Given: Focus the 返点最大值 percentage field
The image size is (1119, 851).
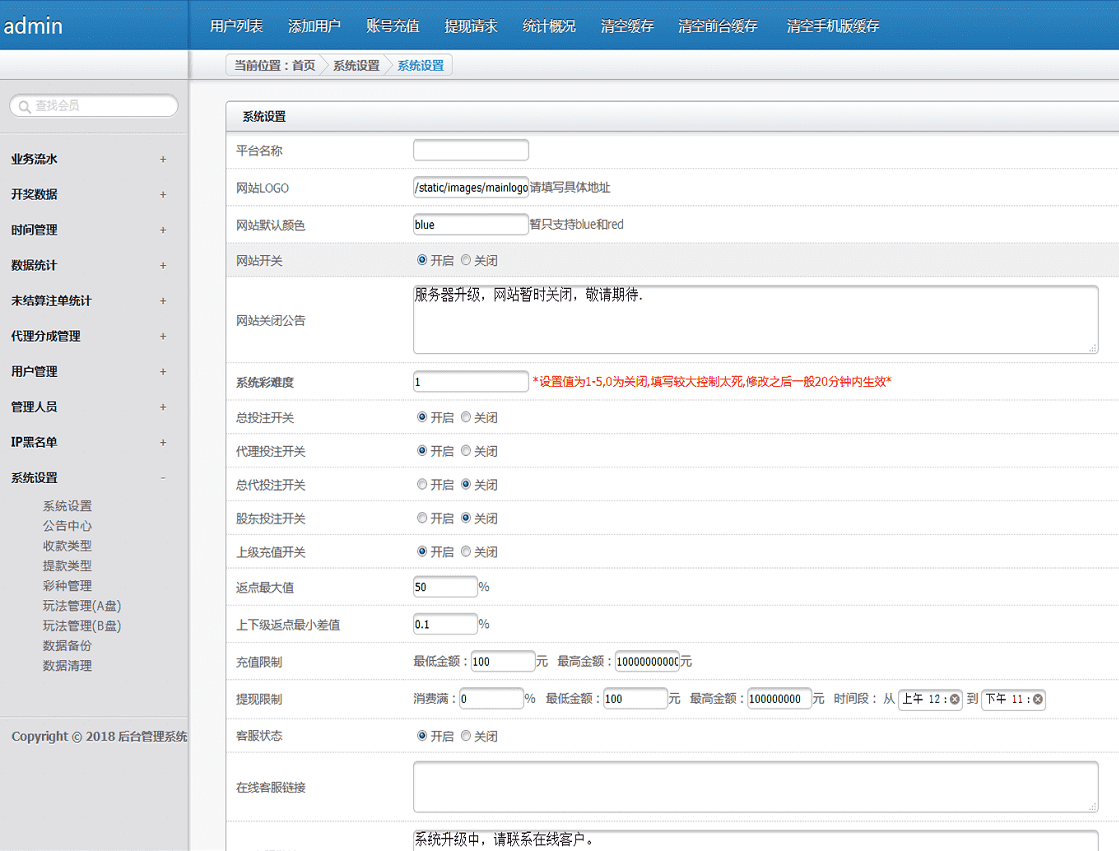Looking at the screenshot, I should [444, 587].
